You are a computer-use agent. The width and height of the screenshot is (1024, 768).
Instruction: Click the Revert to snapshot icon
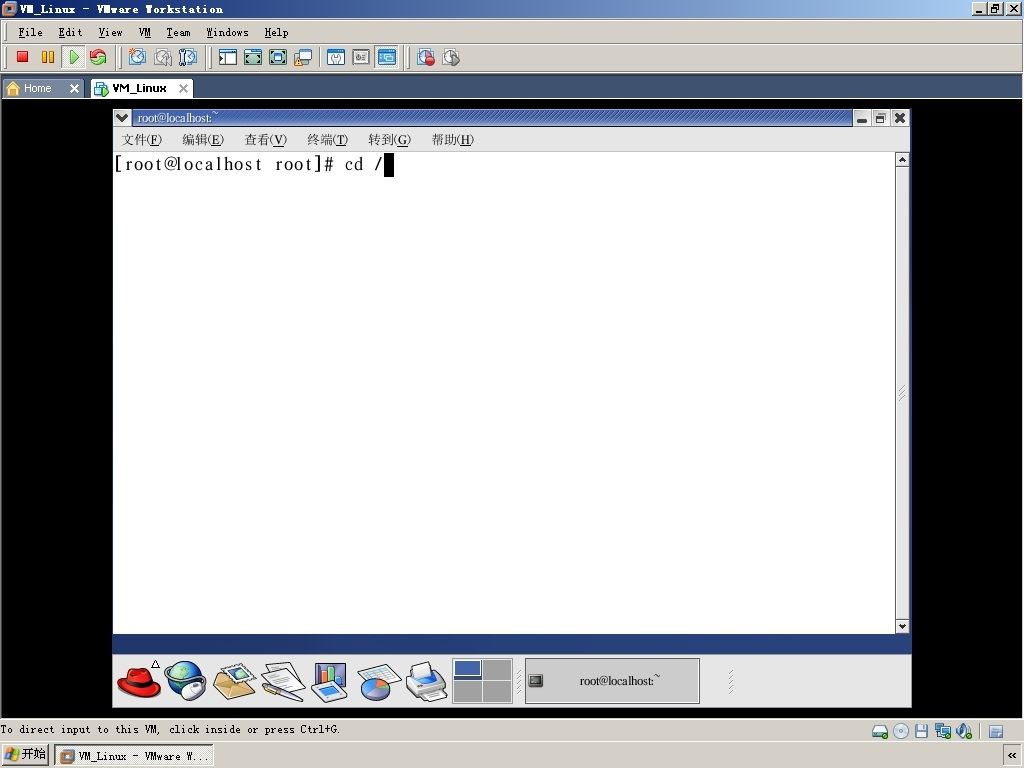[163, 57]
